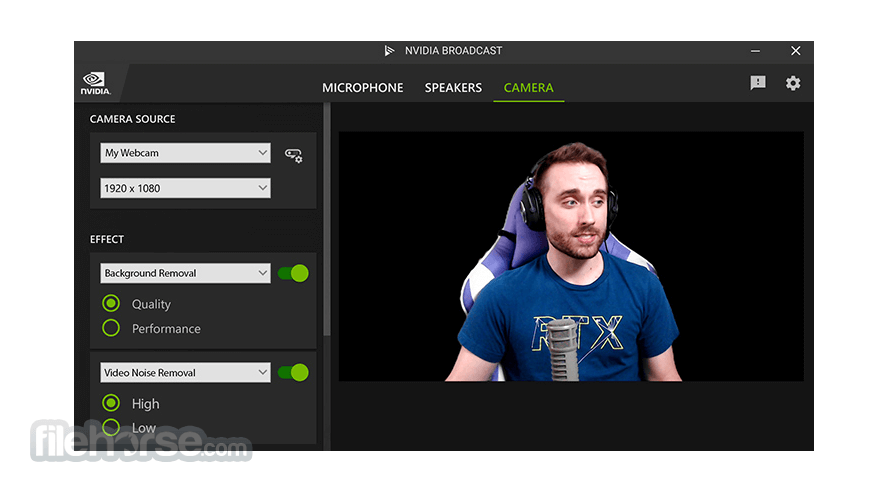Expand the Video Noise Removal effect dropdown
The width and height of the screenshot is (888, 492).
[x=185, y=373]
